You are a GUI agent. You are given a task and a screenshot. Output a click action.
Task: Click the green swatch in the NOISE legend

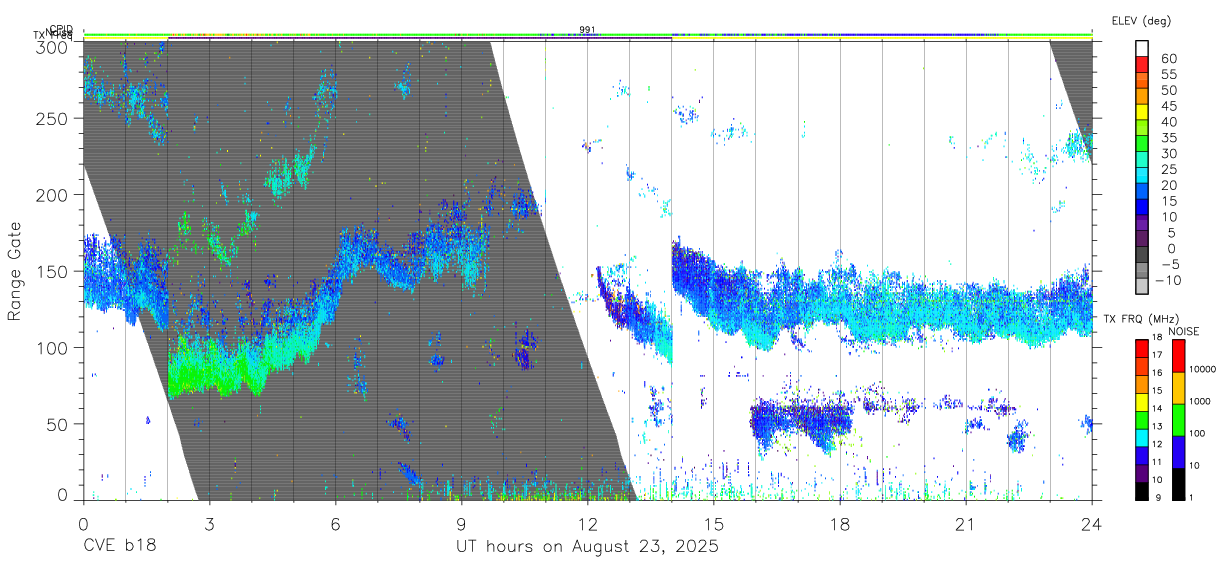1179,420
